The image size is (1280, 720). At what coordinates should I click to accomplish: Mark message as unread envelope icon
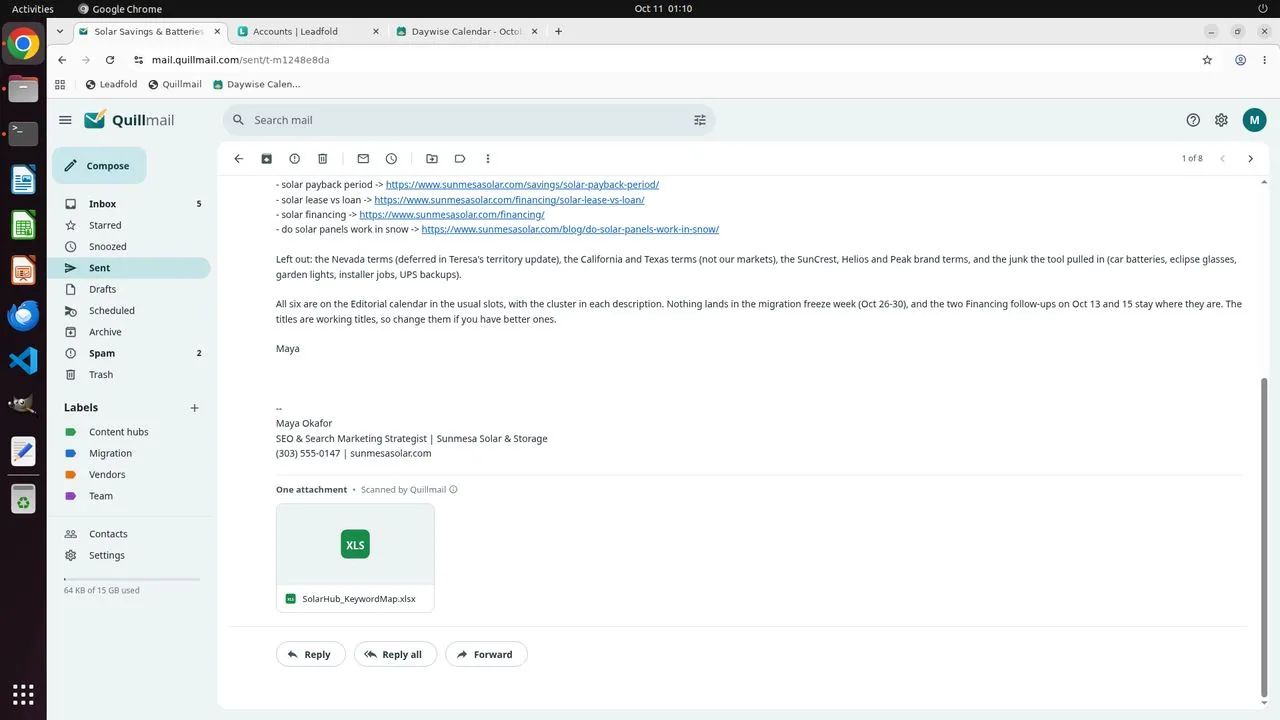click(363, 159)
